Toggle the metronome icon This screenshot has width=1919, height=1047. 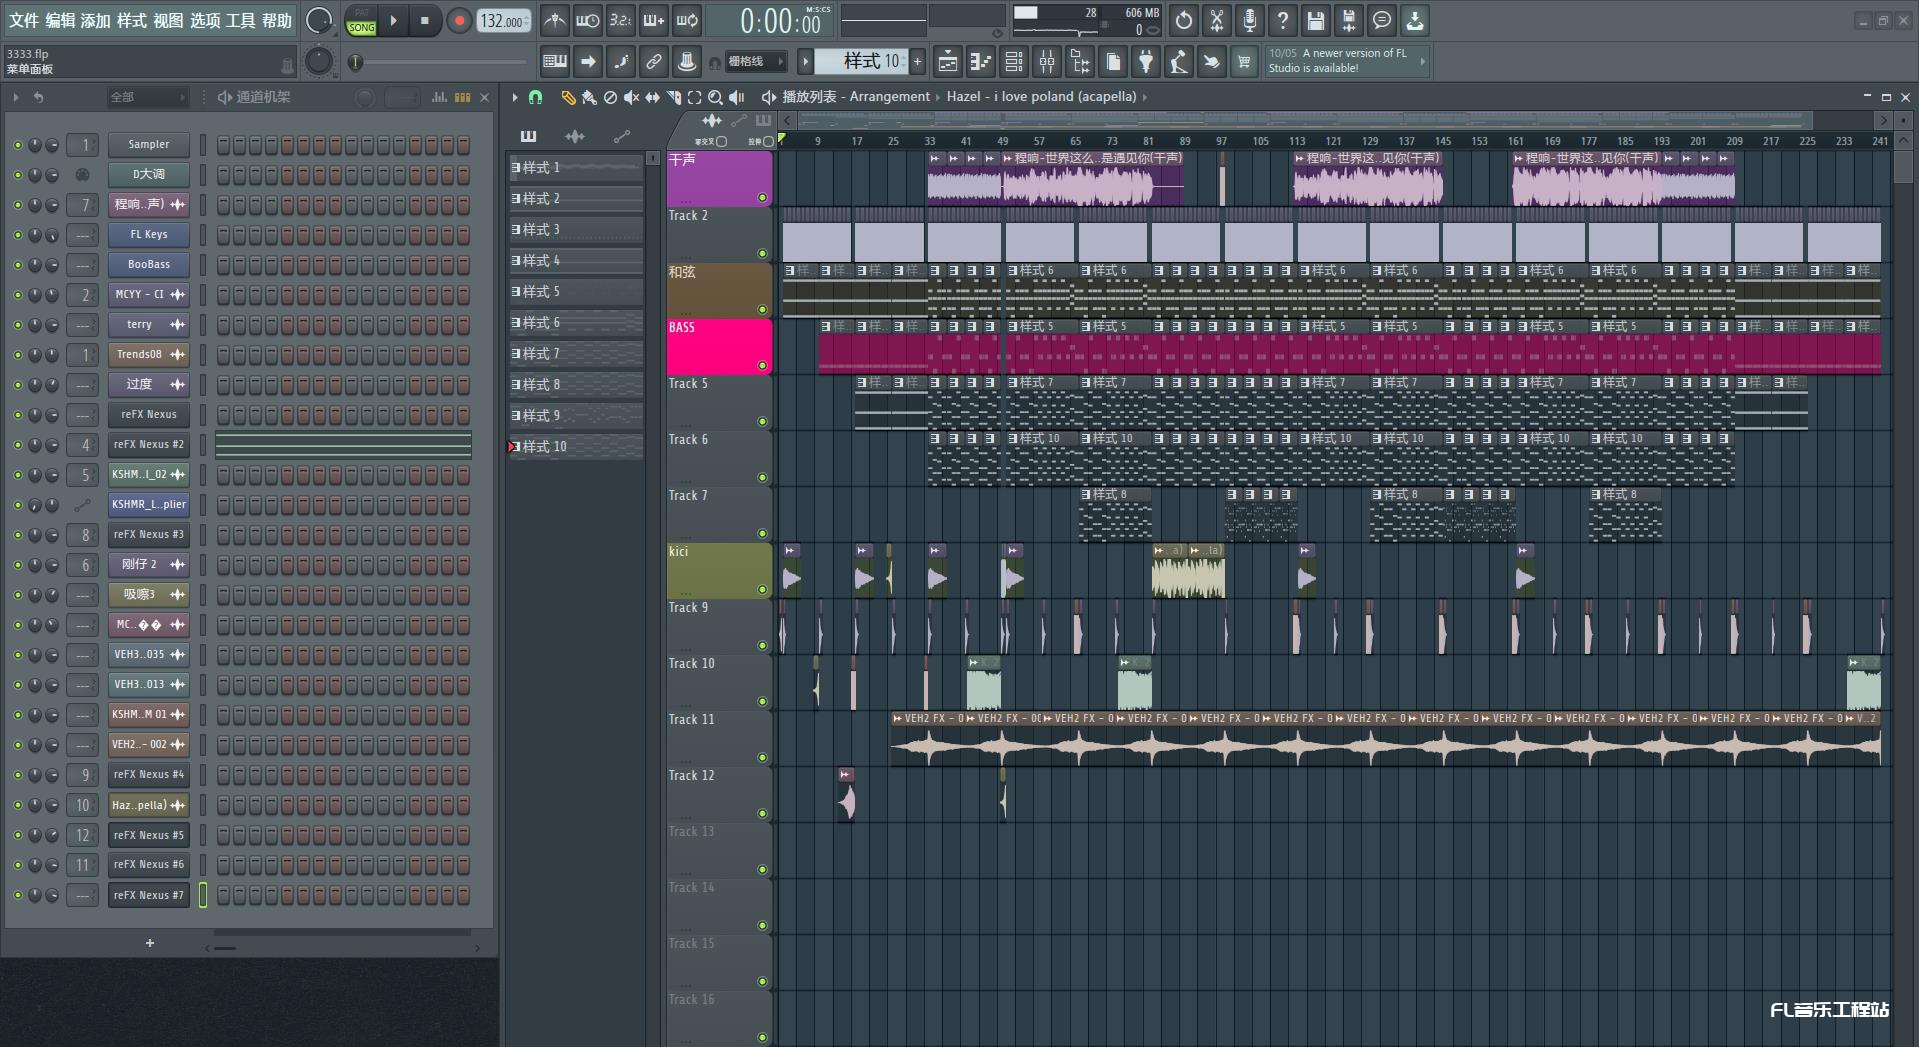coord(555,20)
